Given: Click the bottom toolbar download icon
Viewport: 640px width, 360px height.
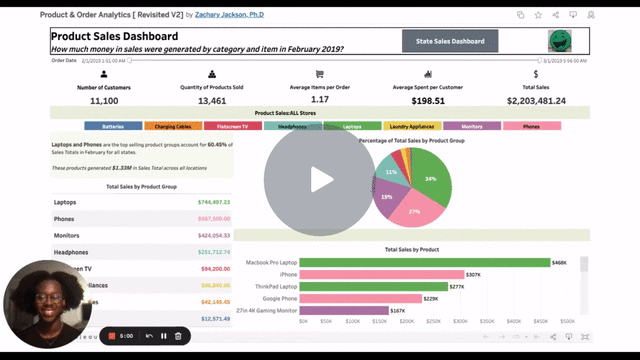Looking at the screenshot, I should point(569,337).
